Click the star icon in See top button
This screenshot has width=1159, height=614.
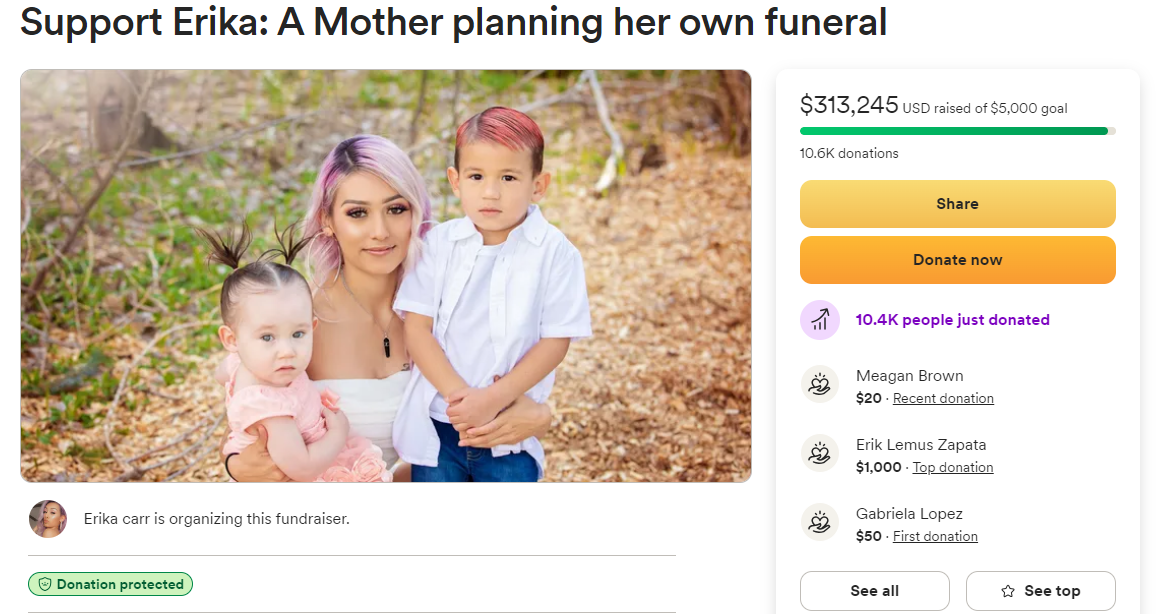[1008, 591]
